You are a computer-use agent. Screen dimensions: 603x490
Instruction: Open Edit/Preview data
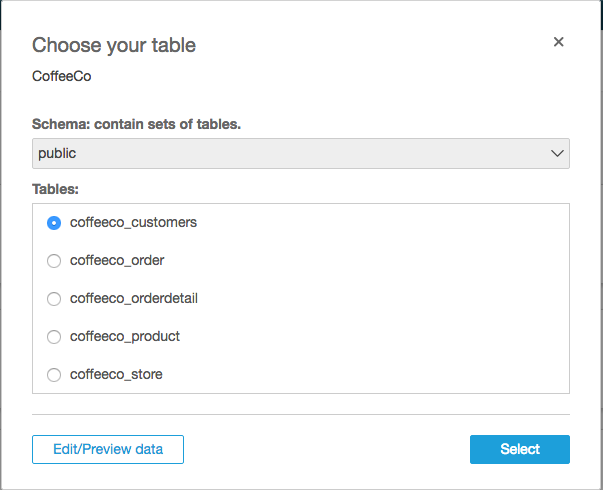[108, 449]
